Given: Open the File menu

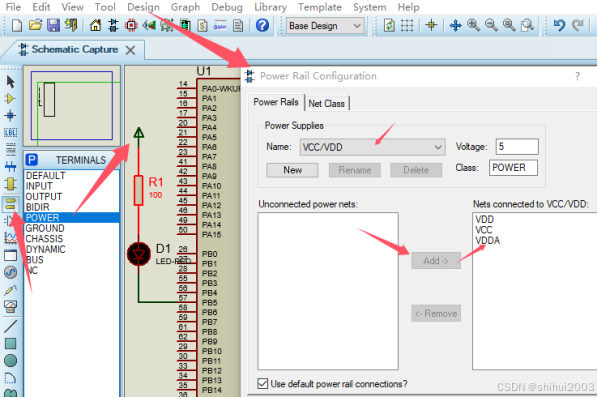Looking at the screenshot, I should (x=13, y=7).
